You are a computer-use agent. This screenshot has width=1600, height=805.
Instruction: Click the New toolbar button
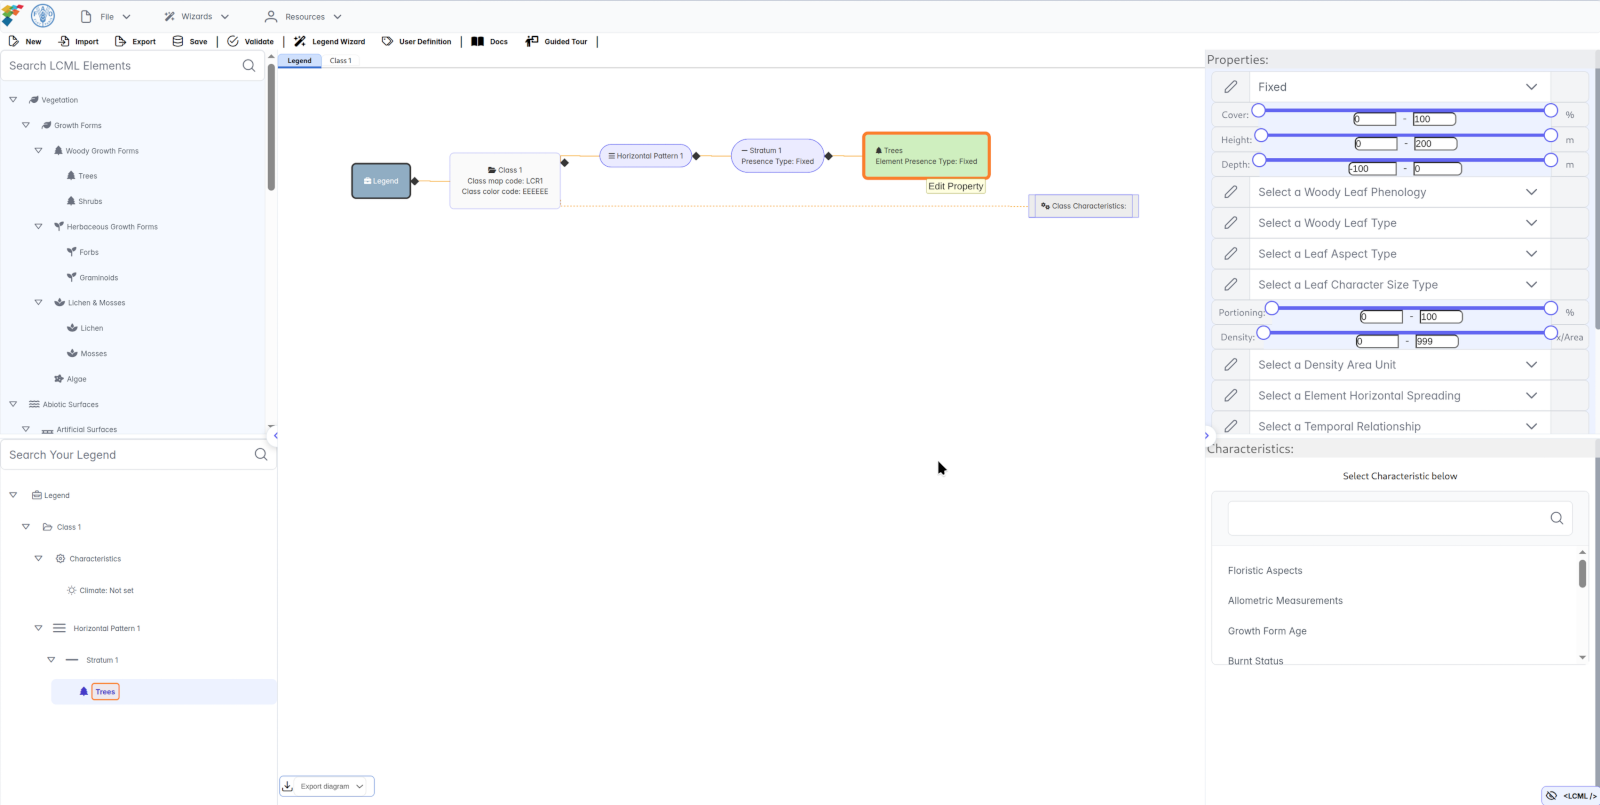tap(25, 41)
